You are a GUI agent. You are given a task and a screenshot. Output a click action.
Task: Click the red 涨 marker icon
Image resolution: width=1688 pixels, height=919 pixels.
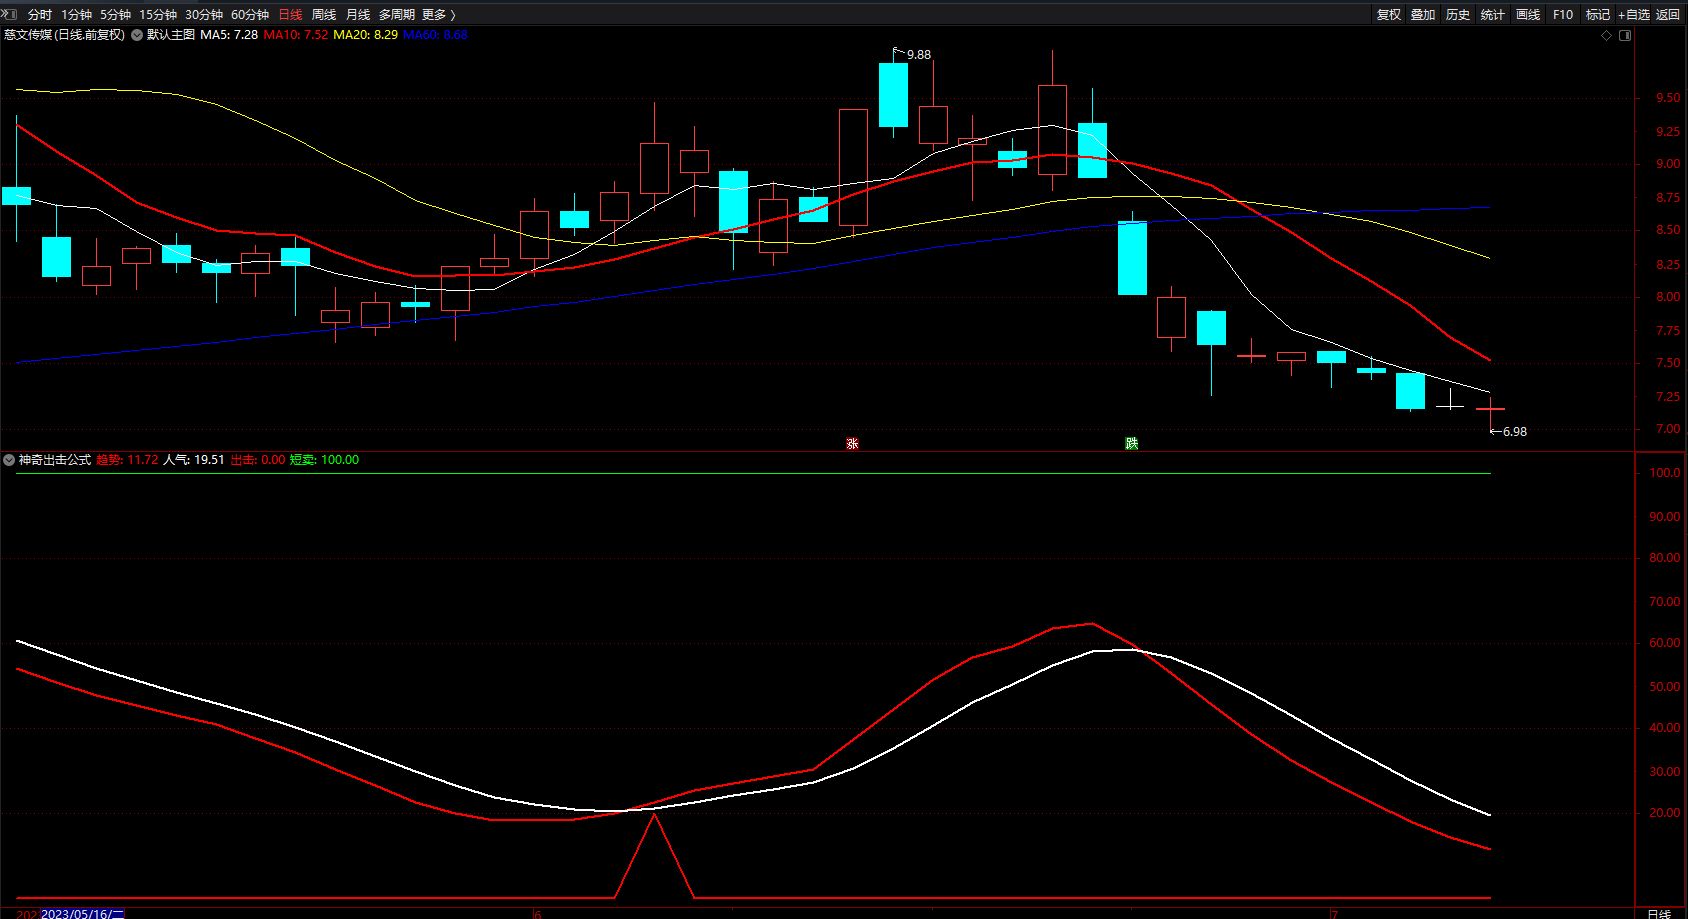point(852,443)
